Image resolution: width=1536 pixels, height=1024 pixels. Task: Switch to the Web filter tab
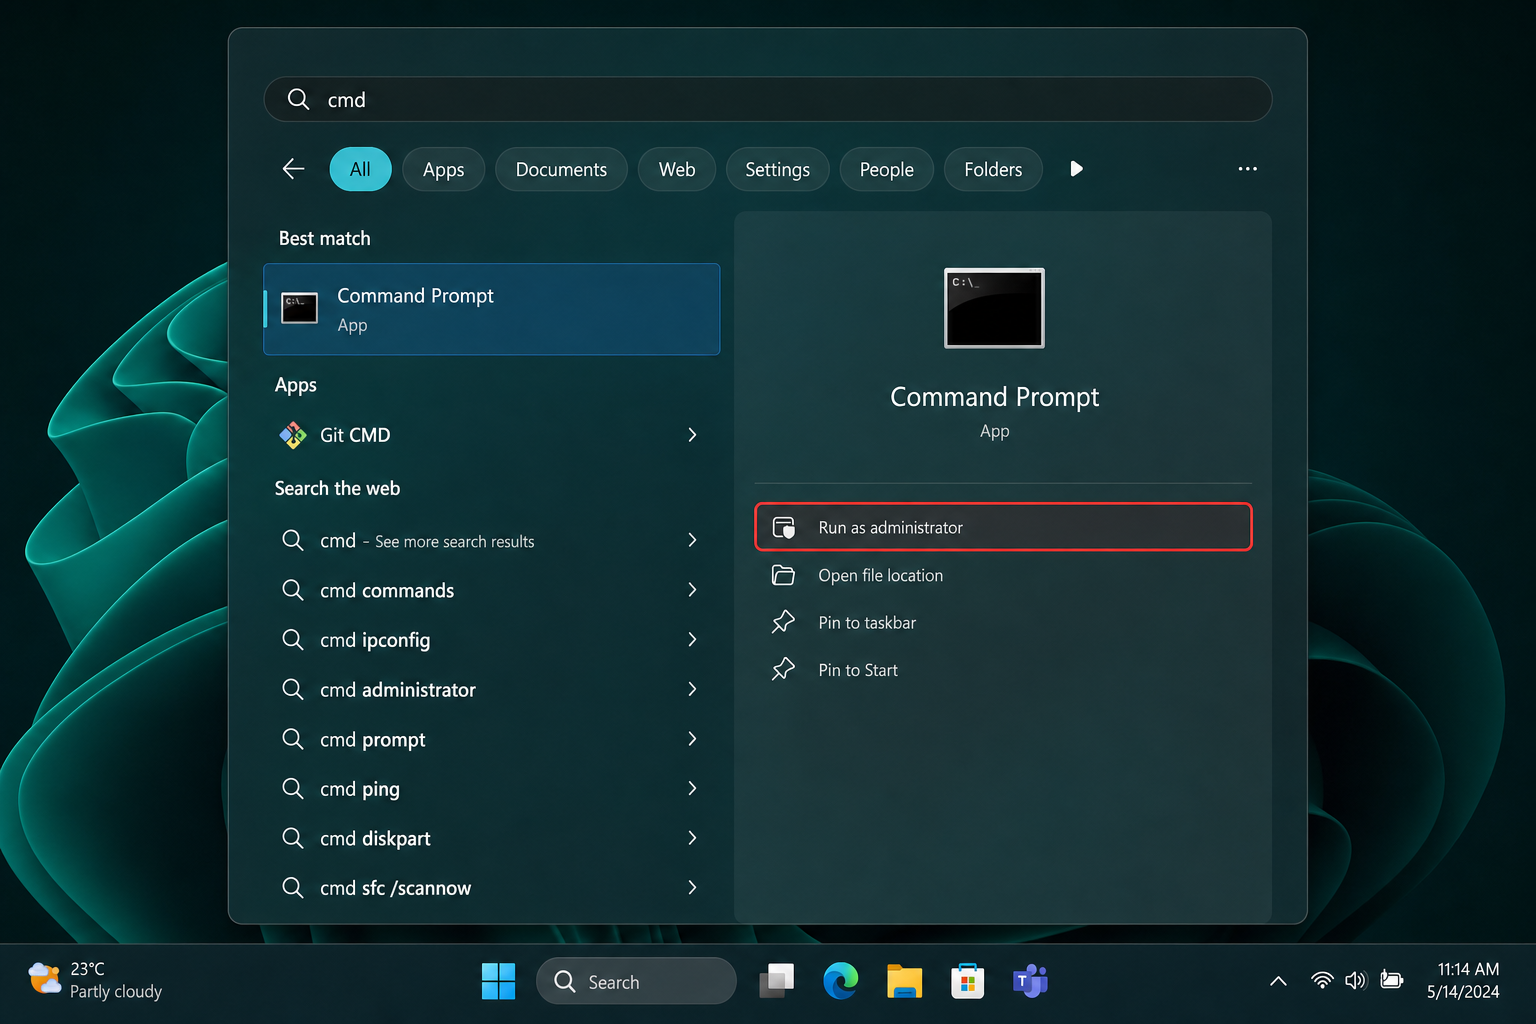point(677,169)
